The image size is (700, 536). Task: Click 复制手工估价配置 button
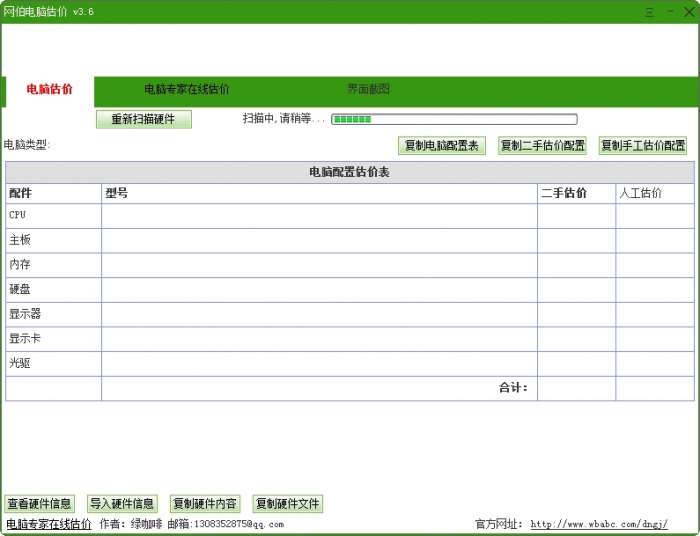point(642,145)
